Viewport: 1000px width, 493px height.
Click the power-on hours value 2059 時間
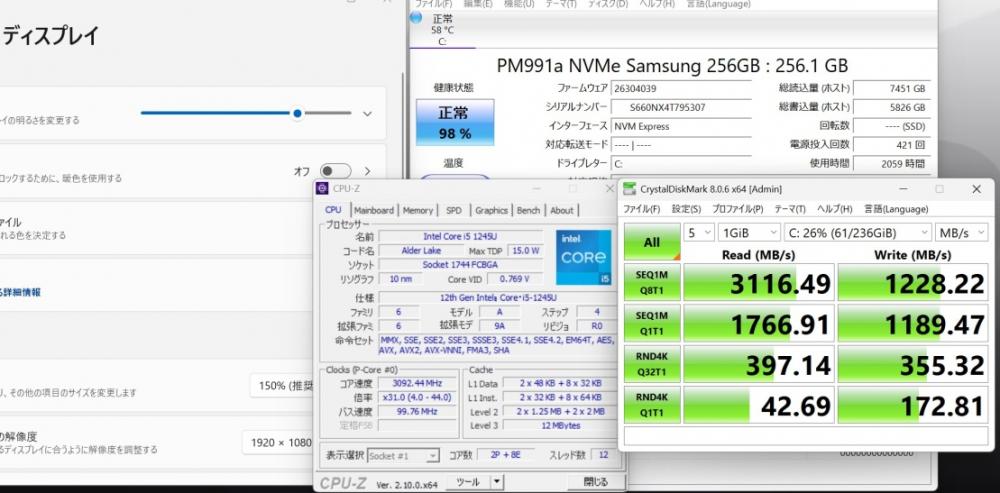[x=891, y=163]
